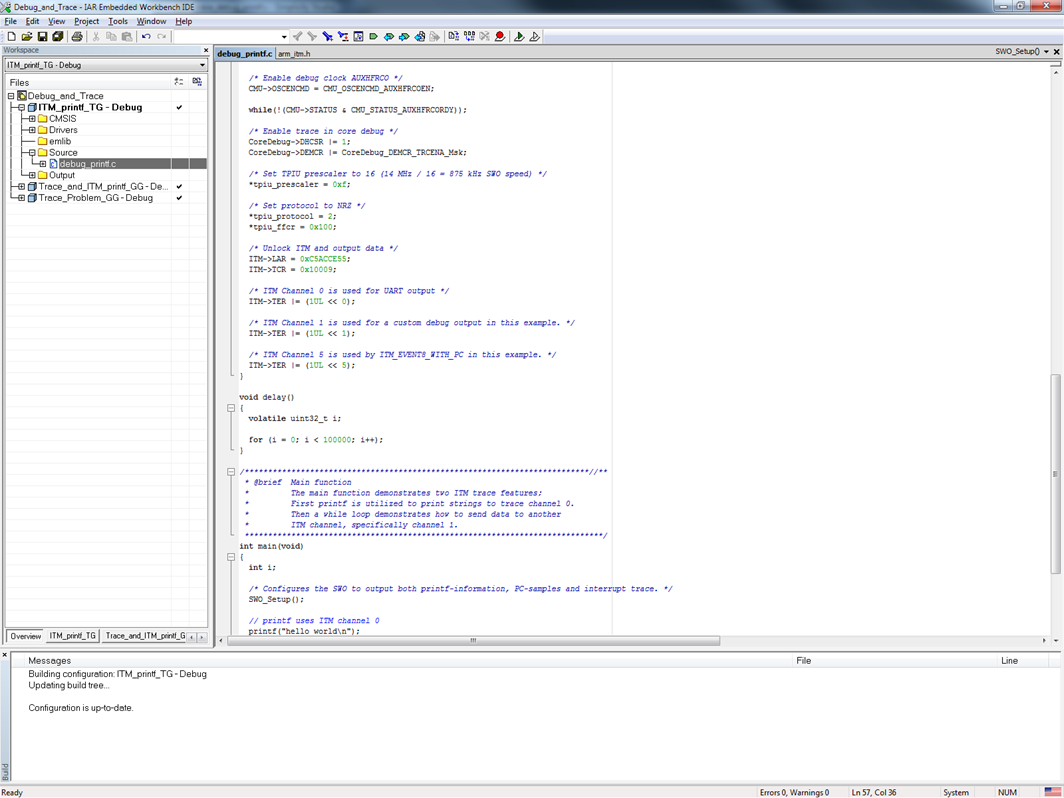Open the workspace configuration dropdown

click(x=202, y=65)
